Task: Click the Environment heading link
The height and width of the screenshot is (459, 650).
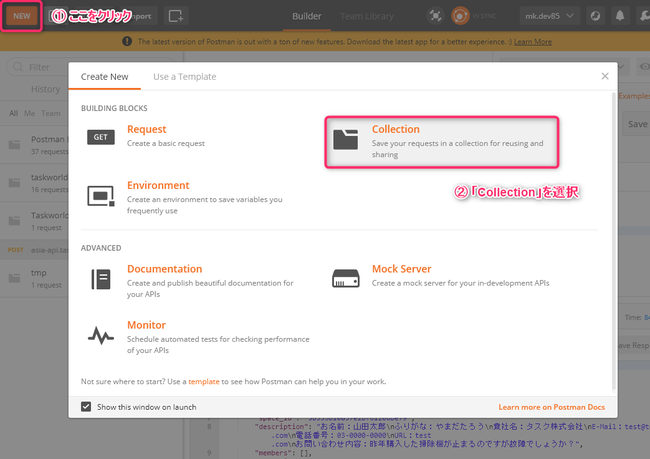Action: click(158, 185)
